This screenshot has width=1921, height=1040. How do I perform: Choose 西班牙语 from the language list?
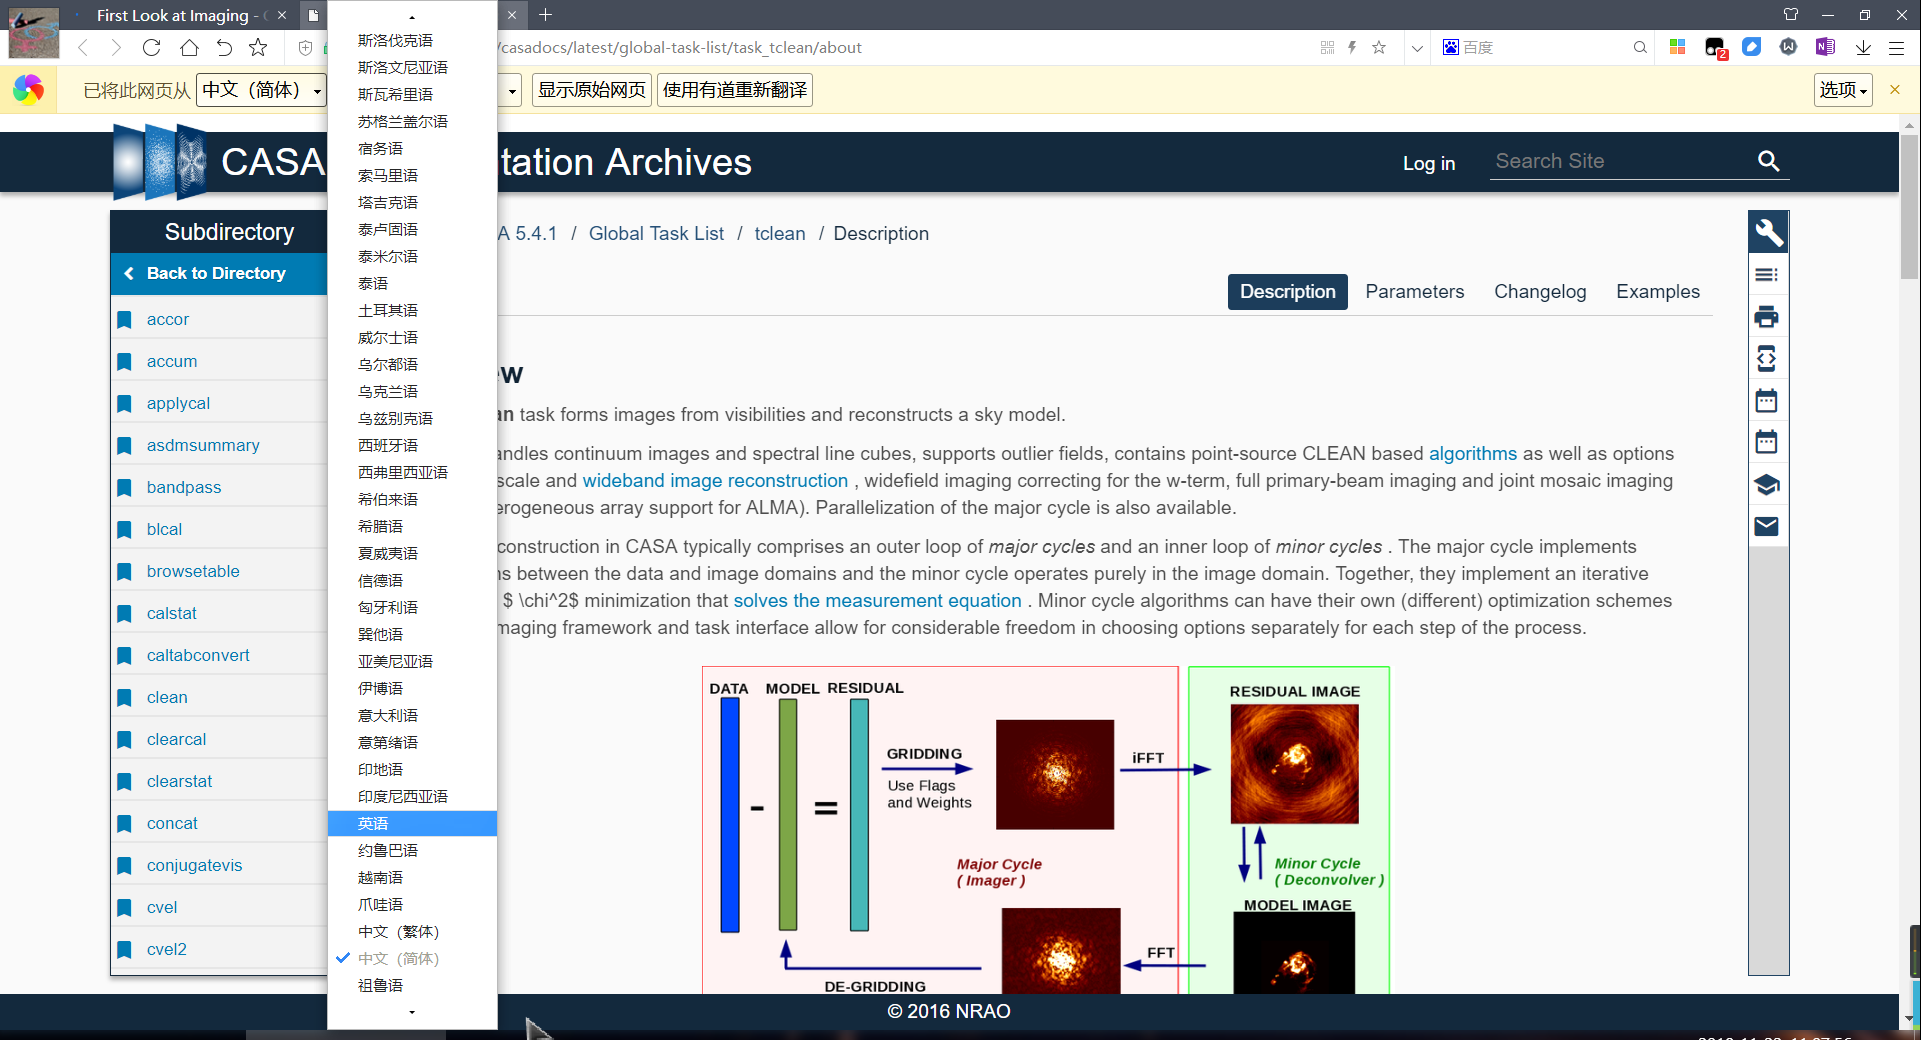[x=388, y=445]
